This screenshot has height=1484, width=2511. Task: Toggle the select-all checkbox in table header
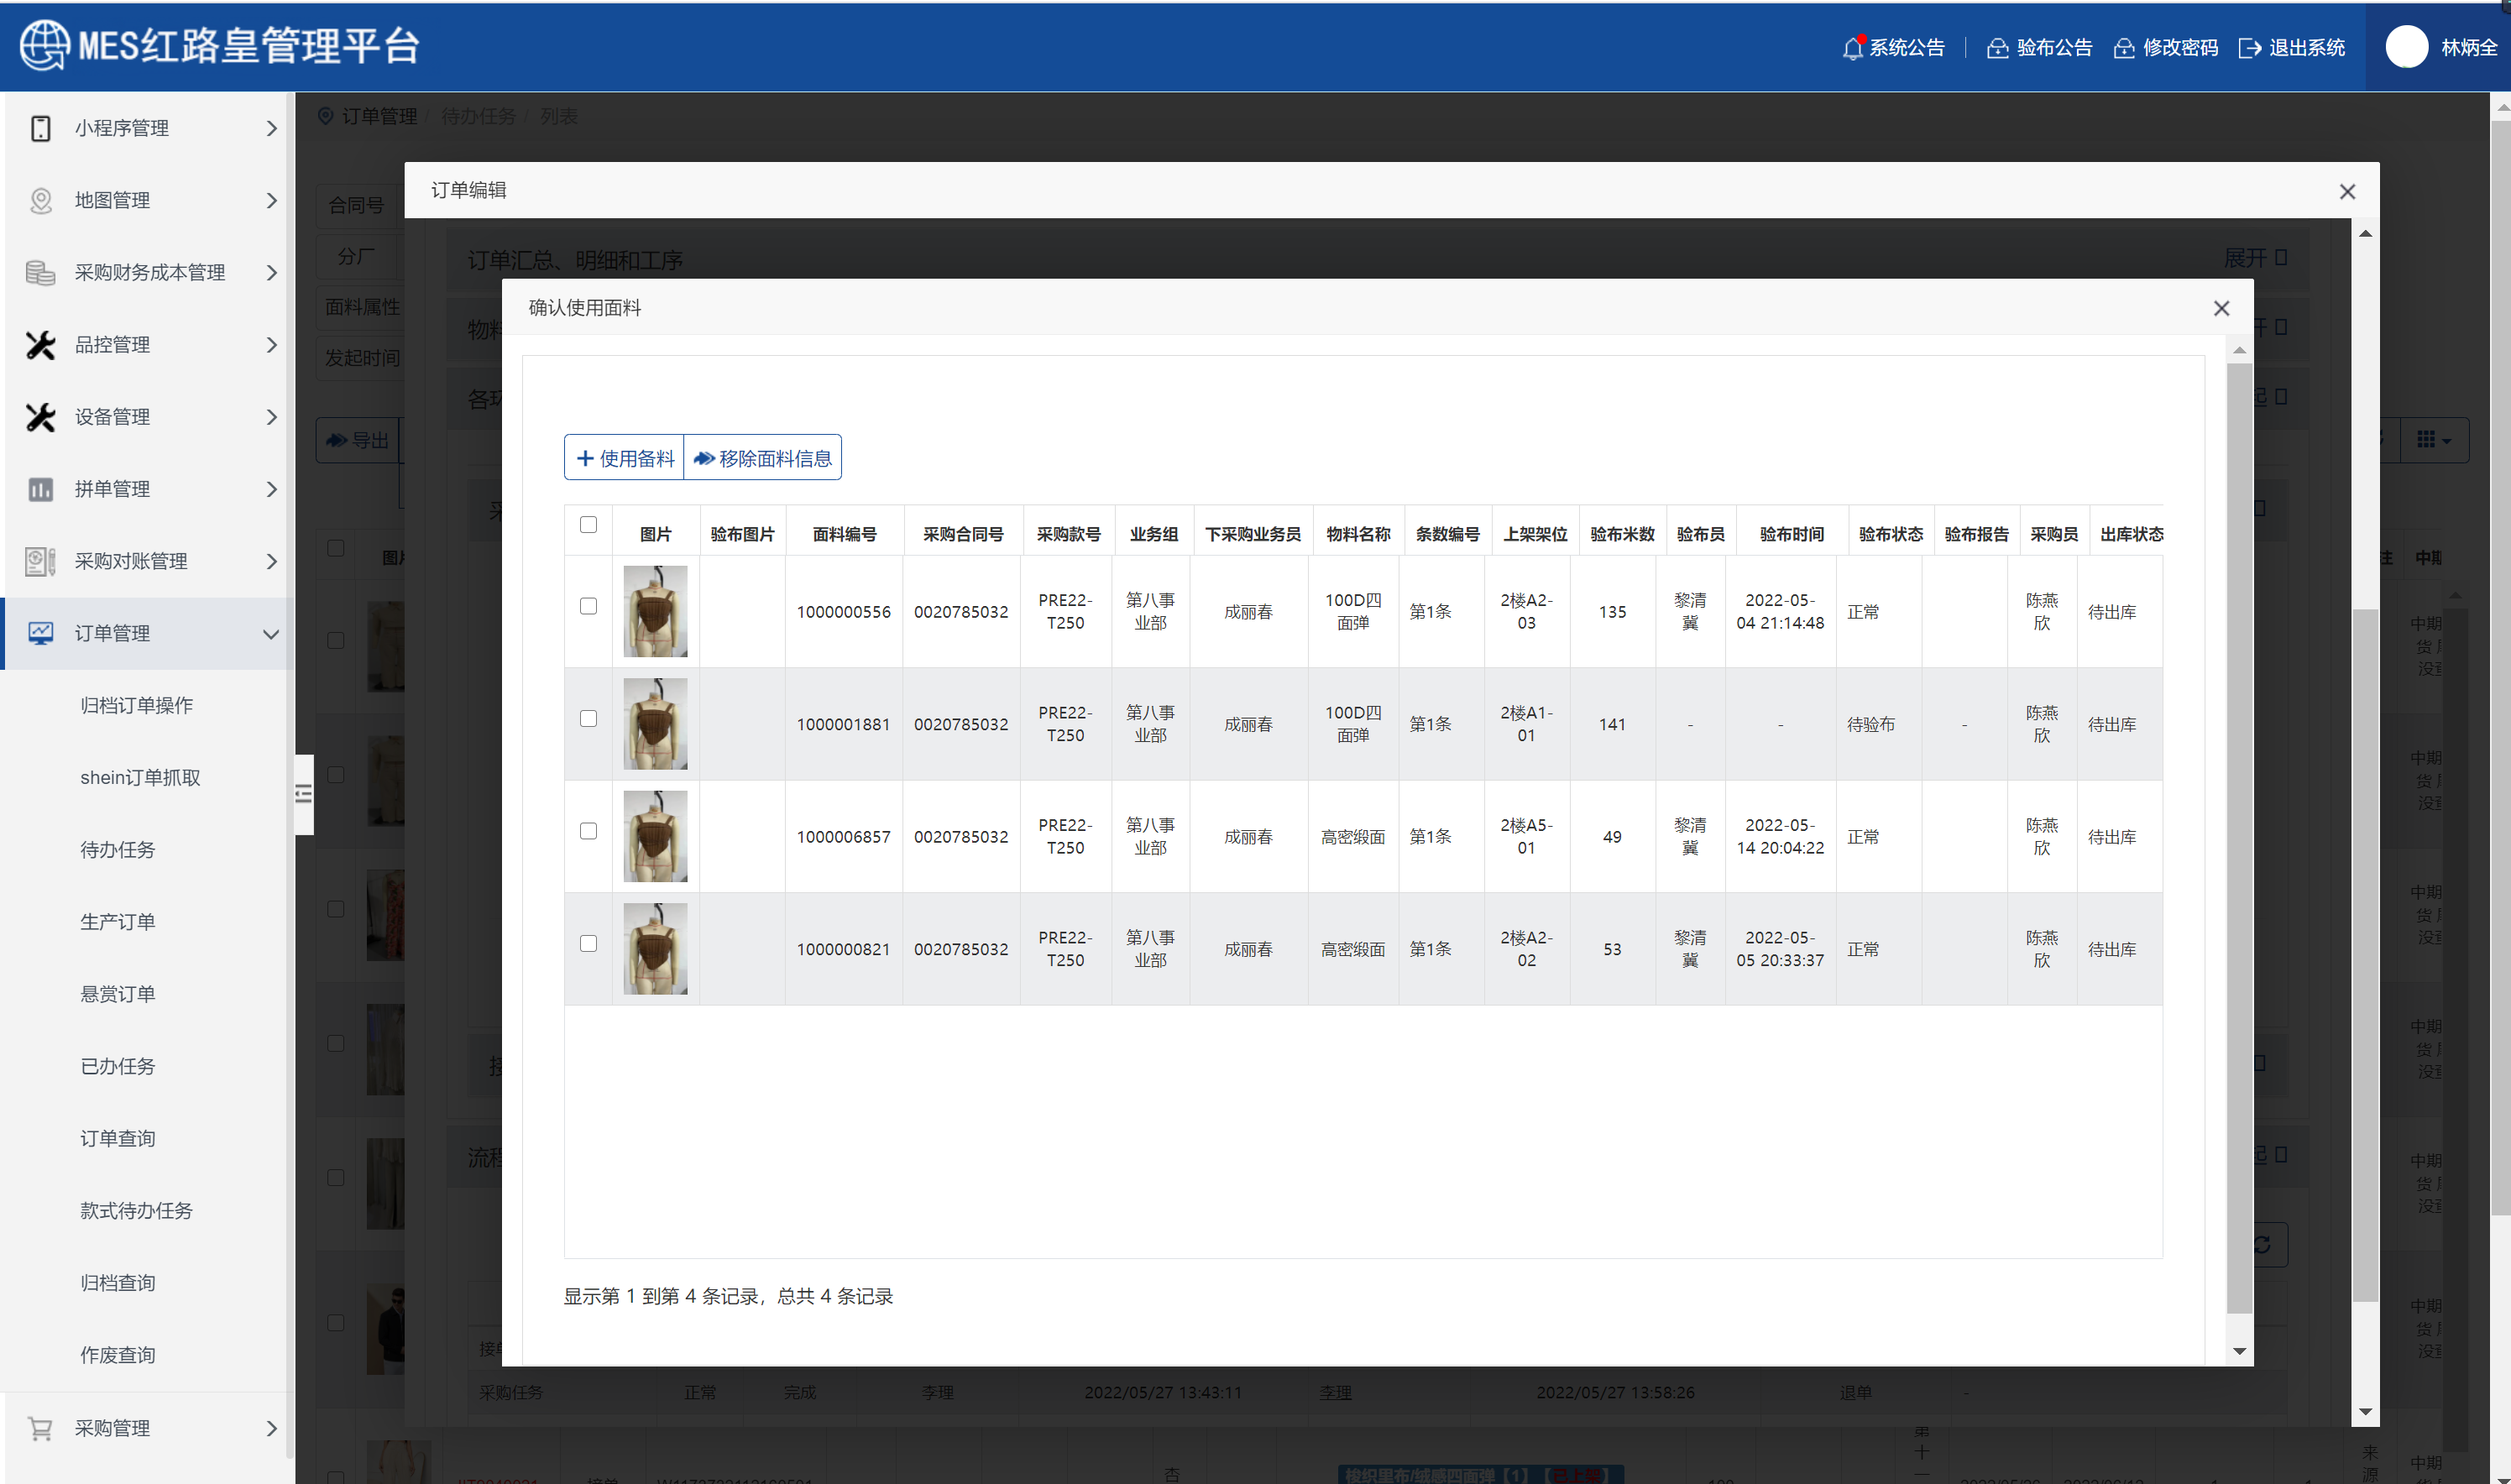(x=588, y=525)
